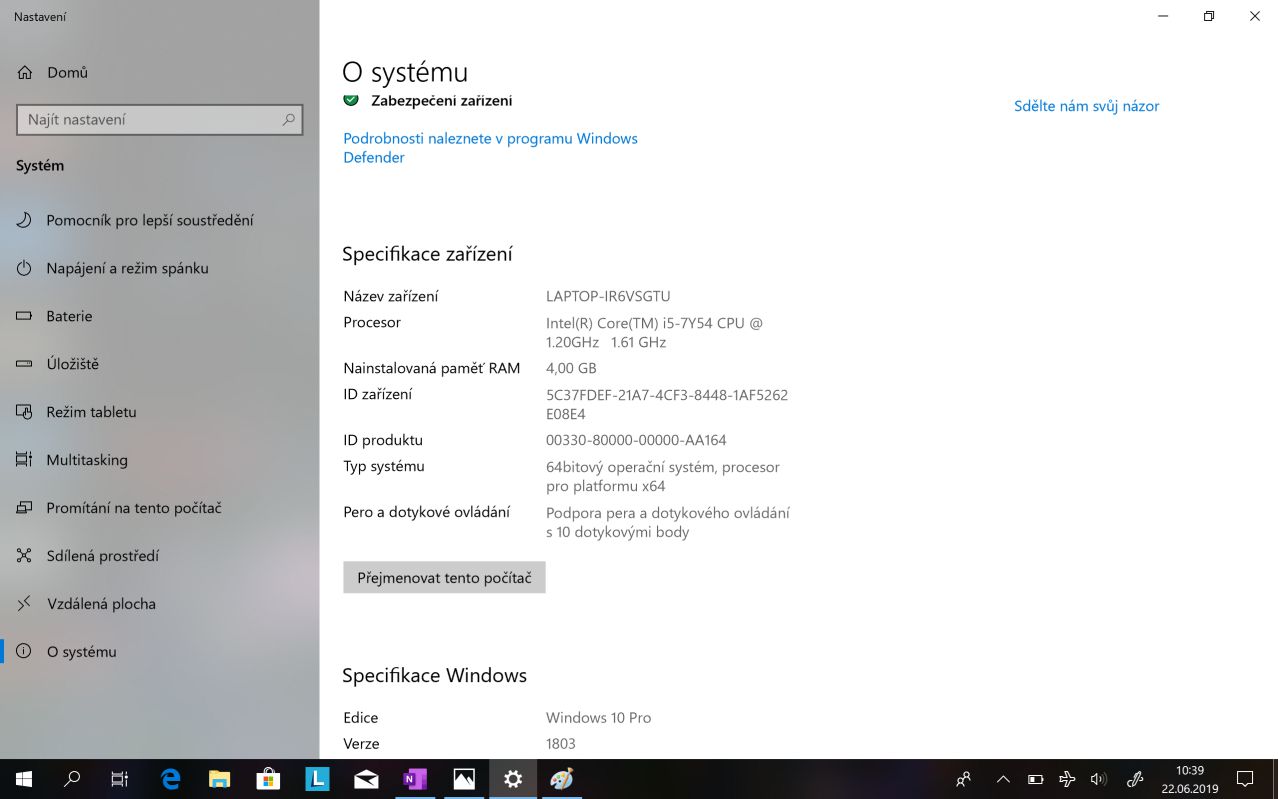Launch Microsoft Edge from taskbar
The width and height of the screenshot is (1278, 799).
pos(171,779)
